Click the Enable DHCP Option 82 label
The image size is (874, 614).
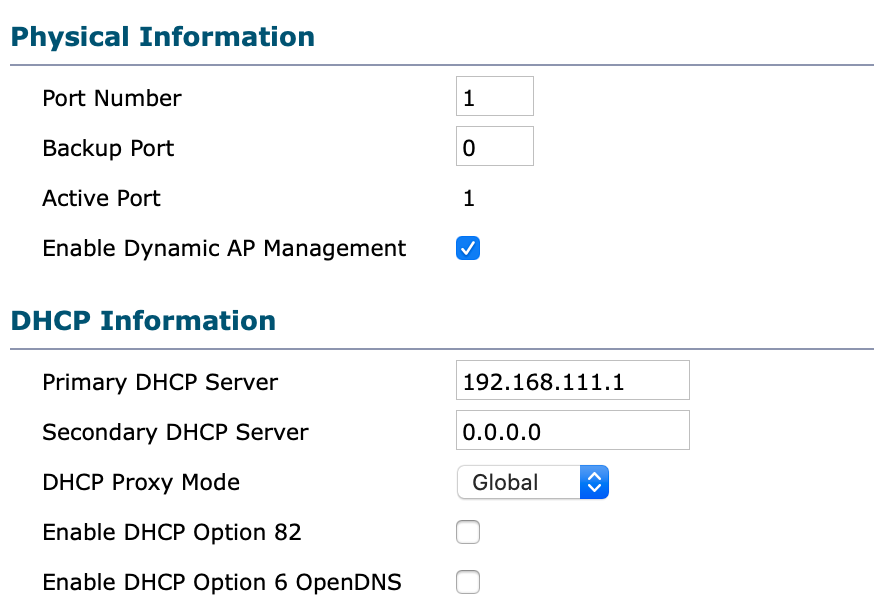coord(172,533)
